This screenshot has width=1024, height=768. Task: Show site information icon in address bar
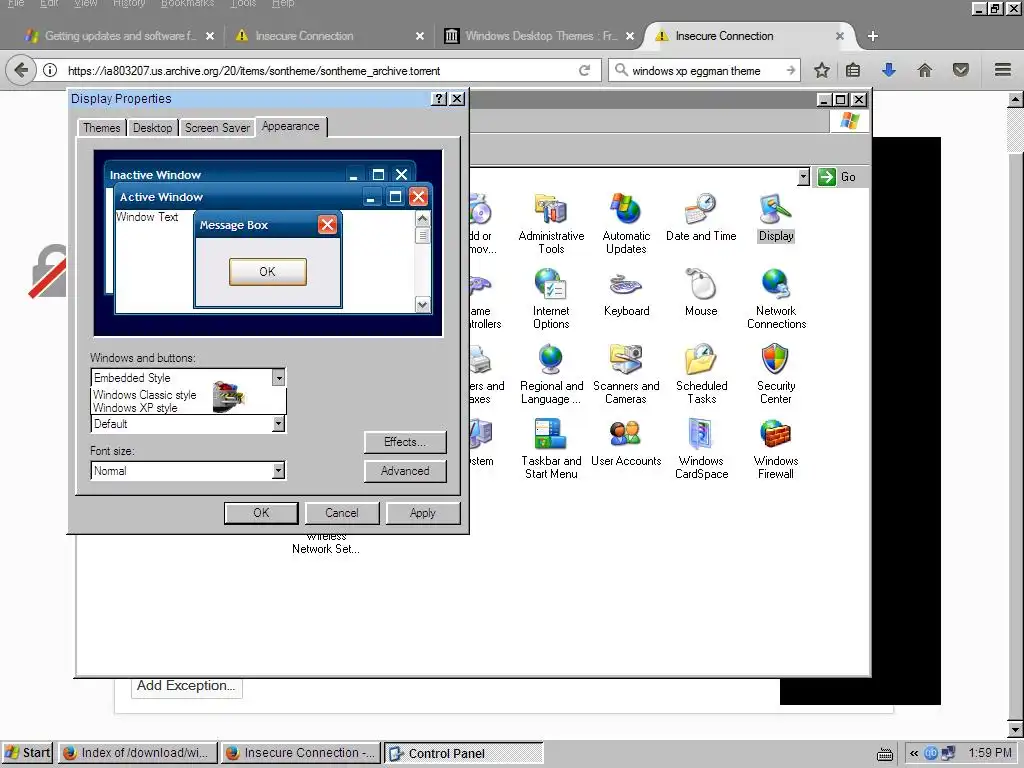click(50, 71)
